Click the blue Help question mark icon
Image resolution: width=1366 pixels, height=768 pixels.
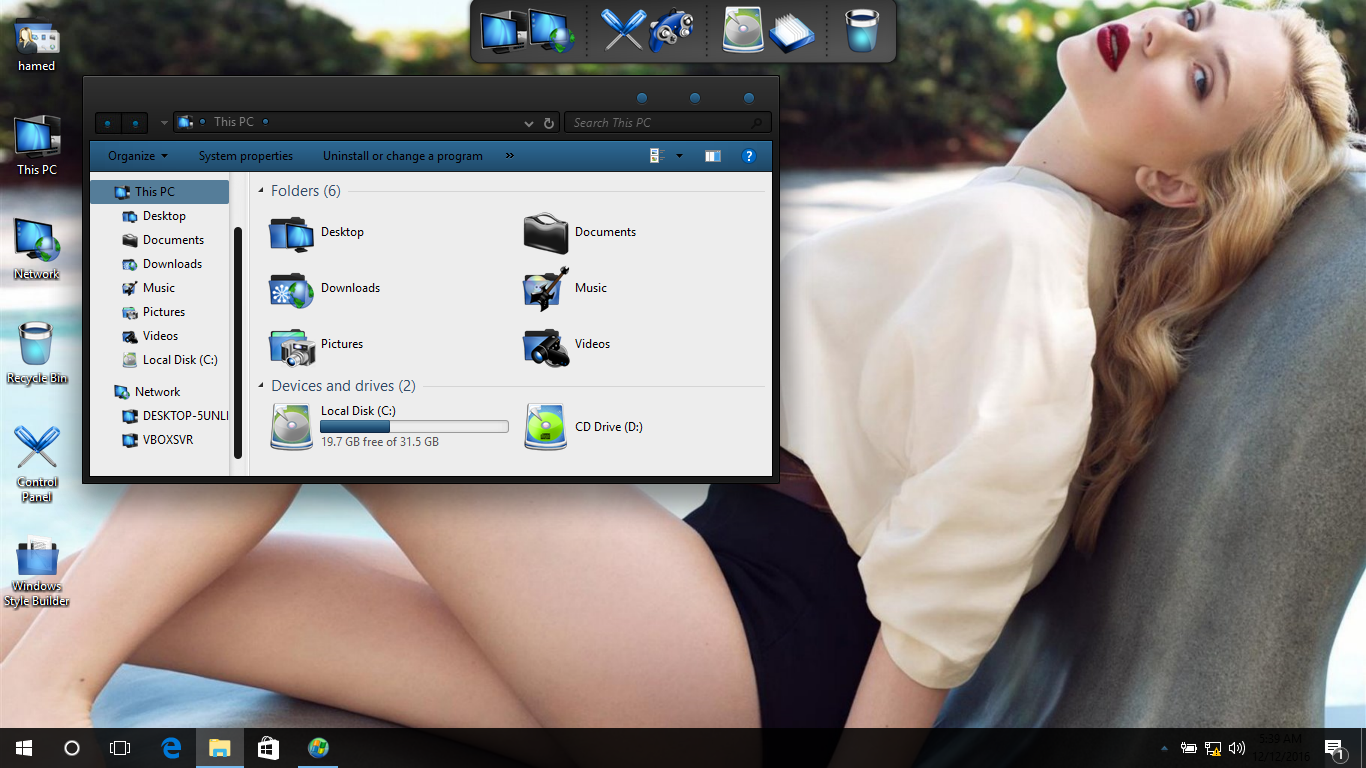click(x=748, y=156)
